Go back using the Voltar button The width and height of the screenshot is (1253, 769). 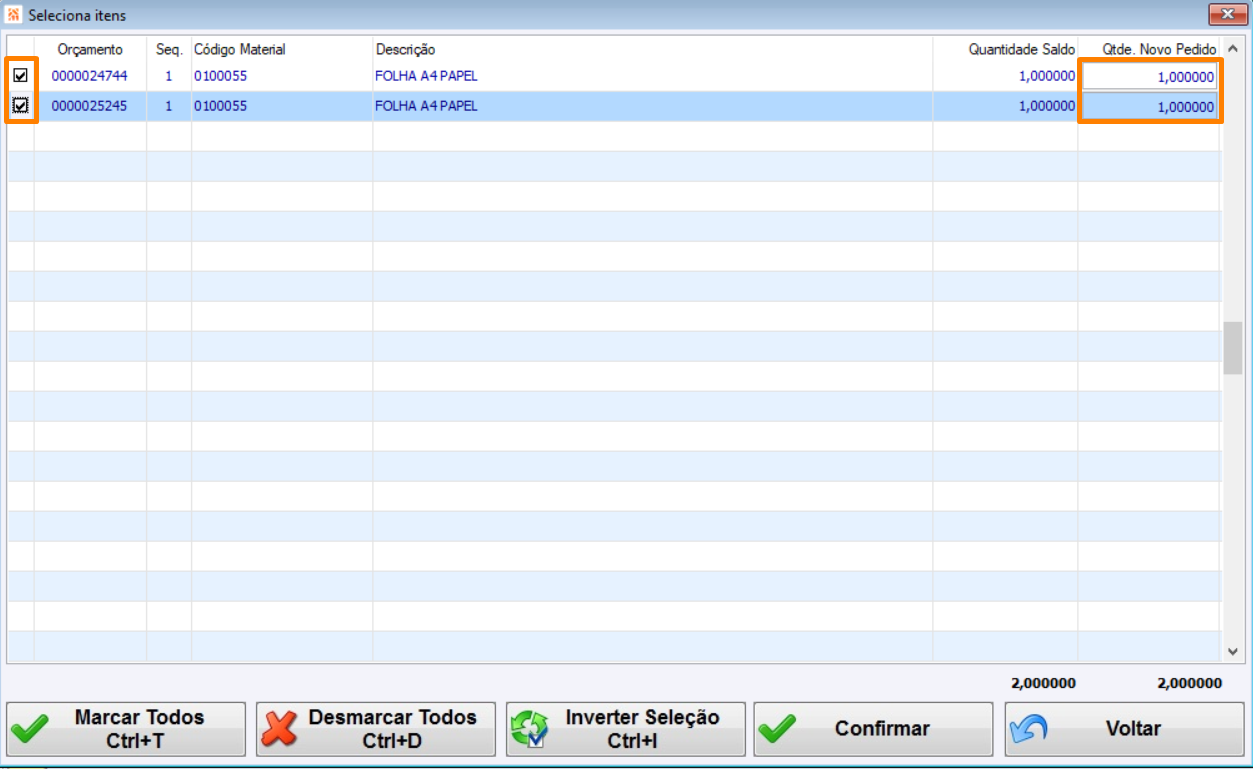1124,729
